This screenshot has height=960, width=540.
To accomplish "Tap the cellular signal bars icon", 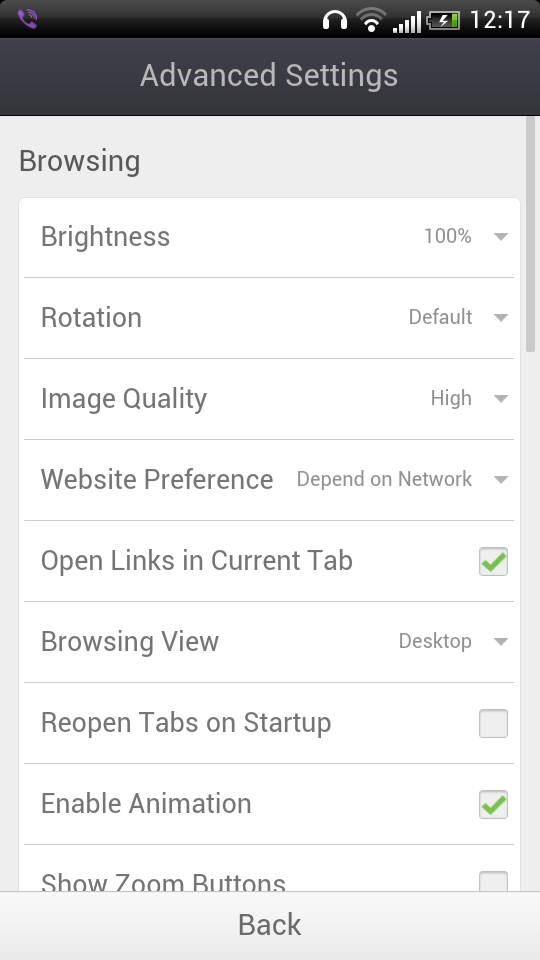I will click(x=407, y=21).
